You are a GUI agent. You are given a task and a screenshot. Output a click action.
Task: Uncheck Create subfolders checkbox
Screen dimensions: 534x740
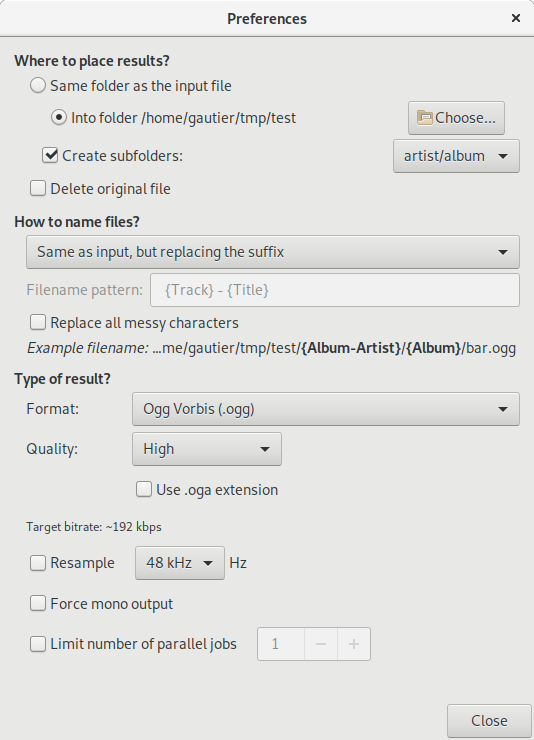[50, 155]
